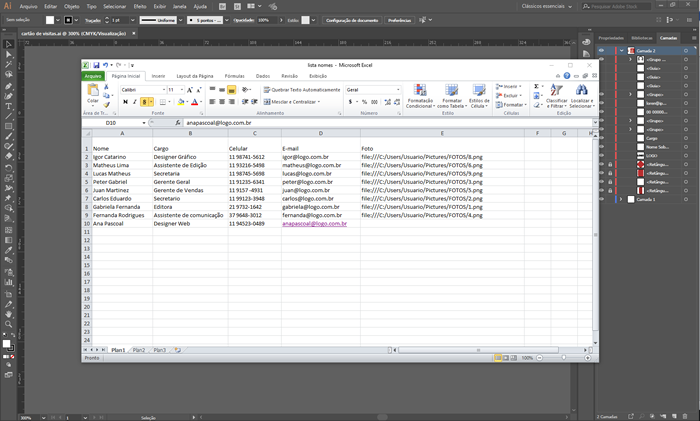Viewport: 700px width, 421px height.
Task: Click the Excel Help question mark icon
Action: [x=567, y=76]
